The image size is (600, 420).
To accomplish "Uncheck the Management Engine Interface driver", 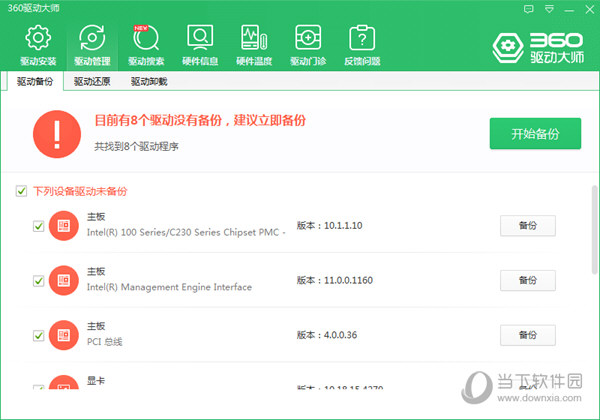I will pos(39,281).
